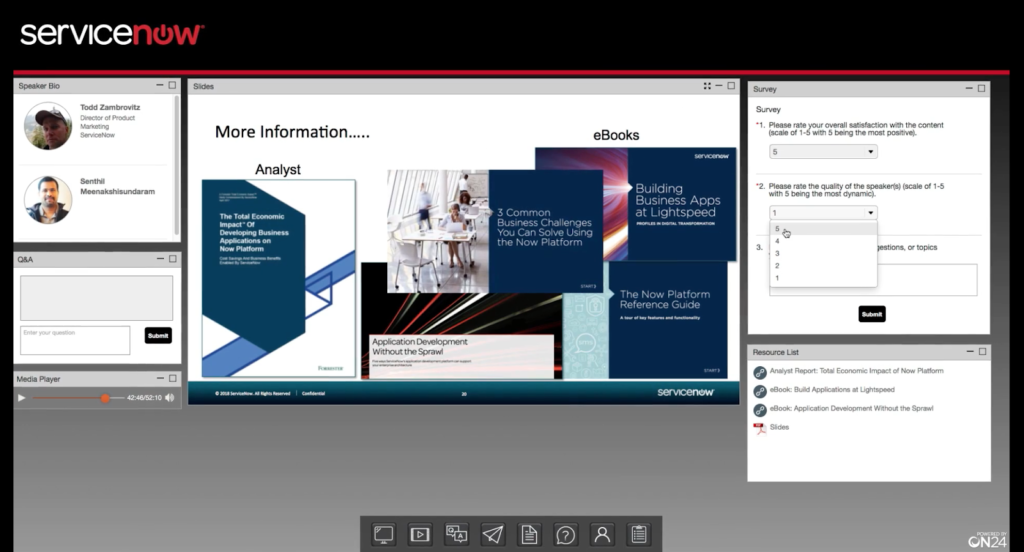Open eBook: Application Development Without the Sprawl
Viewport: 1024px width, 552px height.
[x=852, y=408]
